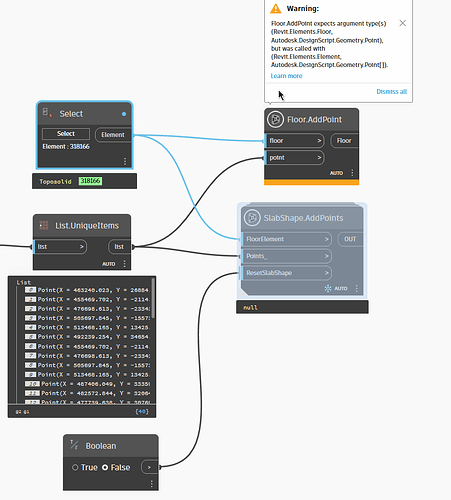451x500 pixels.
Task: Click the Select button in Select node
Action: 66,134
